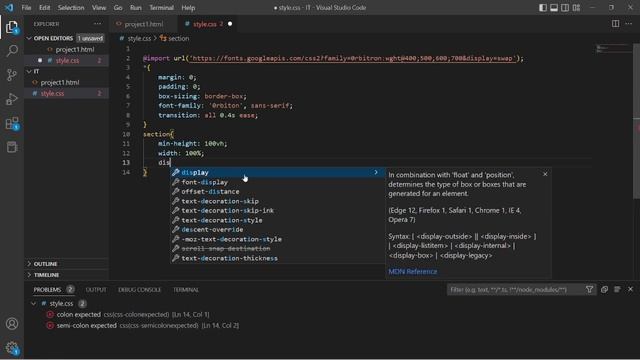Open the File menu
This screenshot has width=640, height=360.
click(26, 8)
